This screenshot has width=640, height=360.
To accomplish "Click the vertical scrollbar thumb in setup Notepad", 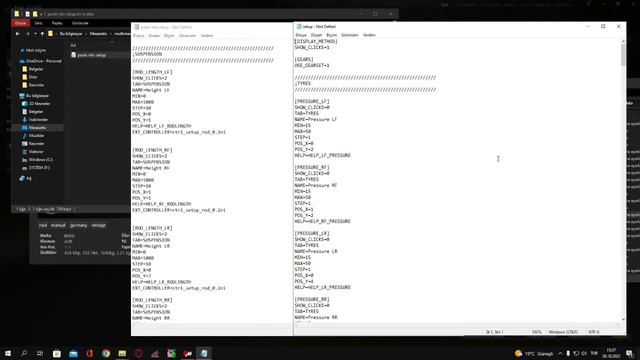I will 623,54.
